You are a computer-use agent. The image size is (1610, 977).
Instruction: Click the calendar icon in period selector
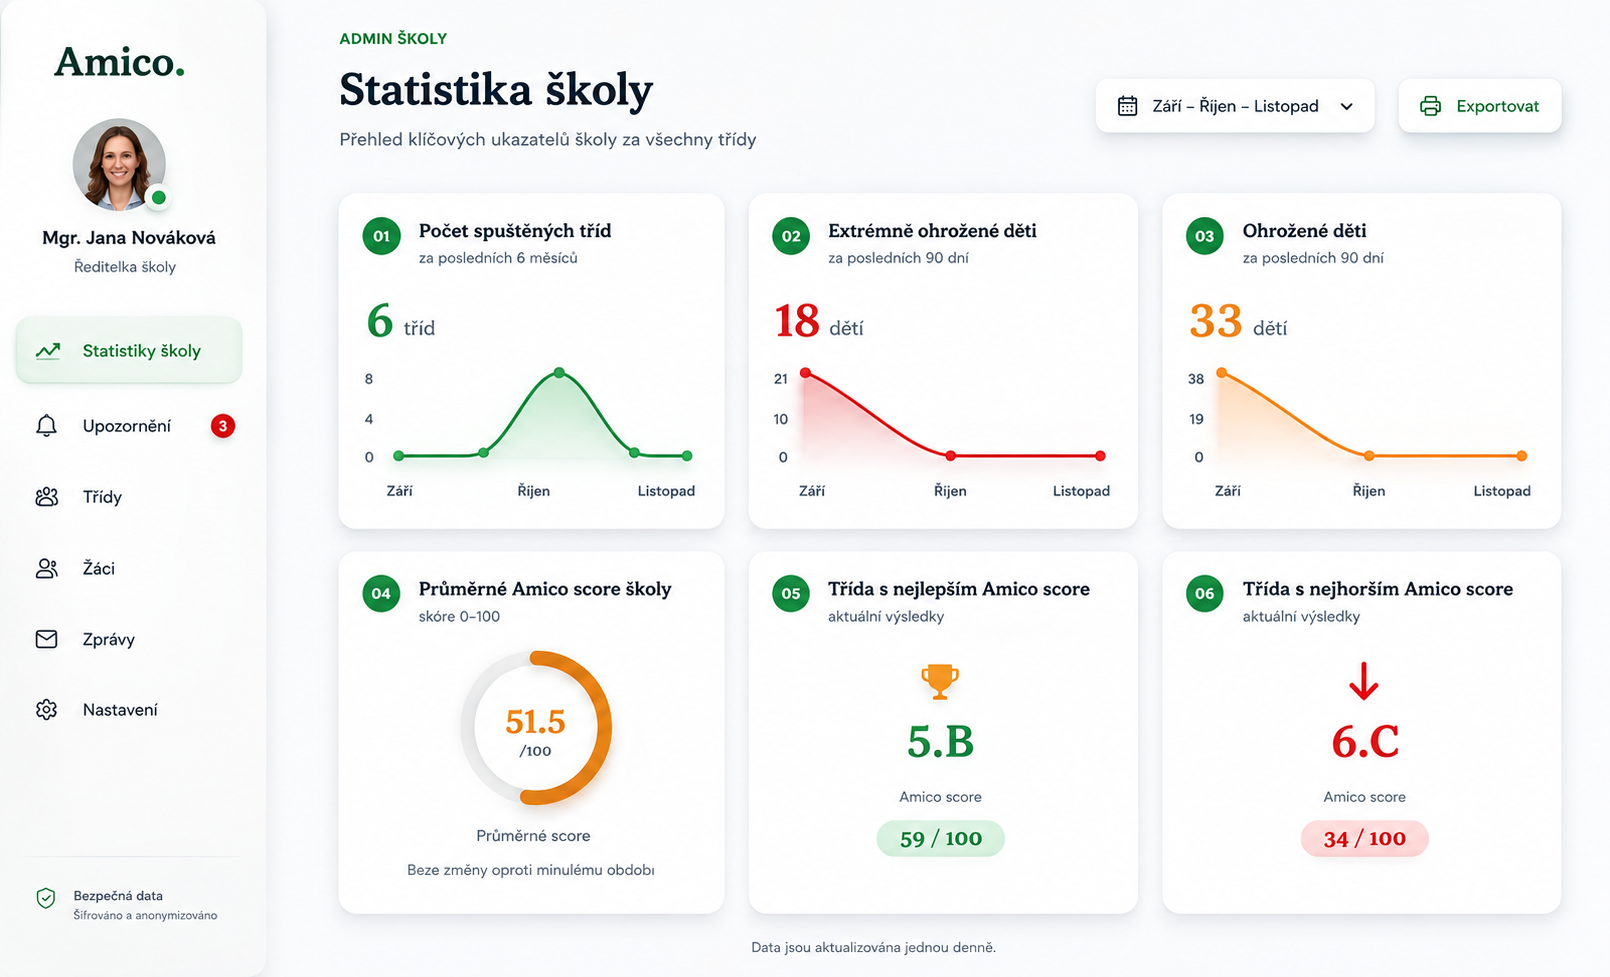[x=1127, y=106]
